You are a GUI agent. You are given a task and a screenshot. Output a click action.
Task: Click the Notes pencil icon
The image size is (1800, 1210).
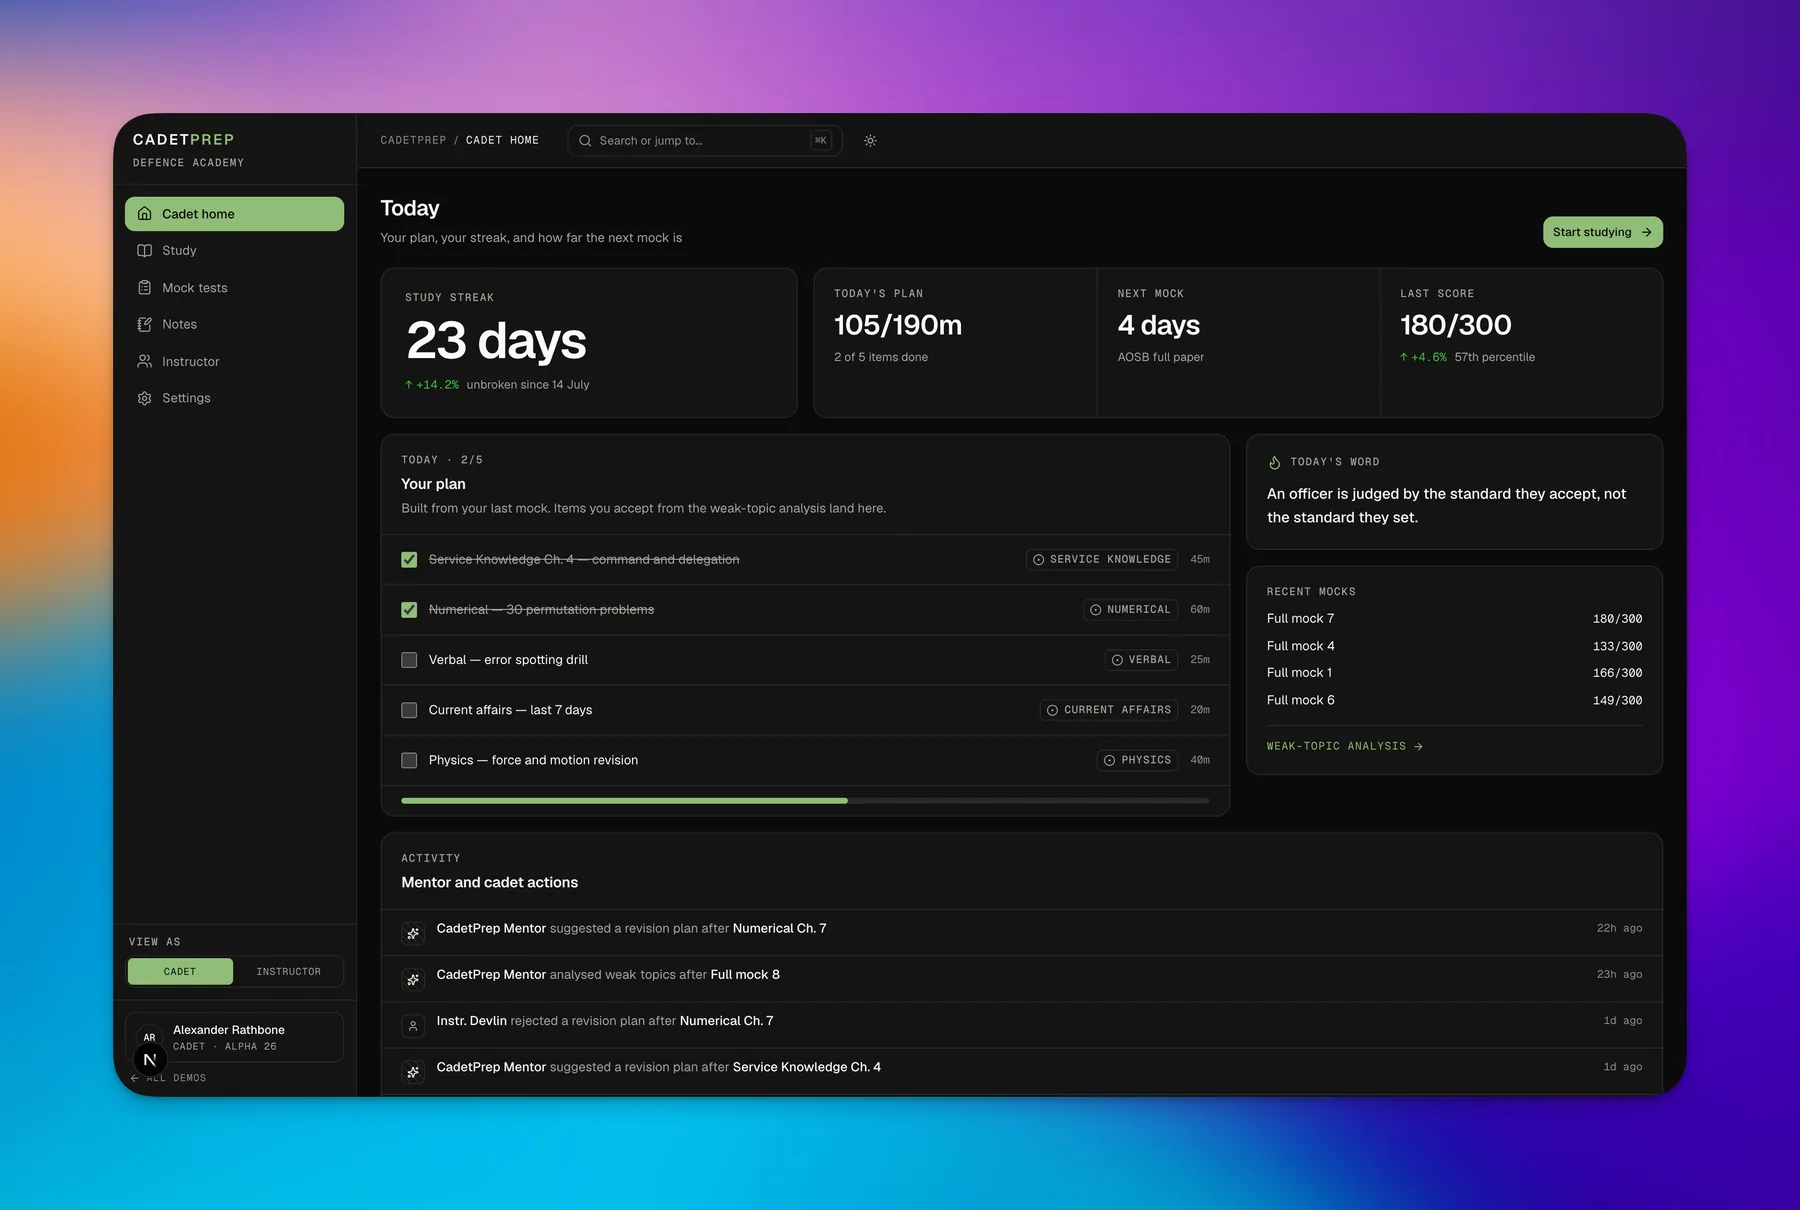pos(145,324)
